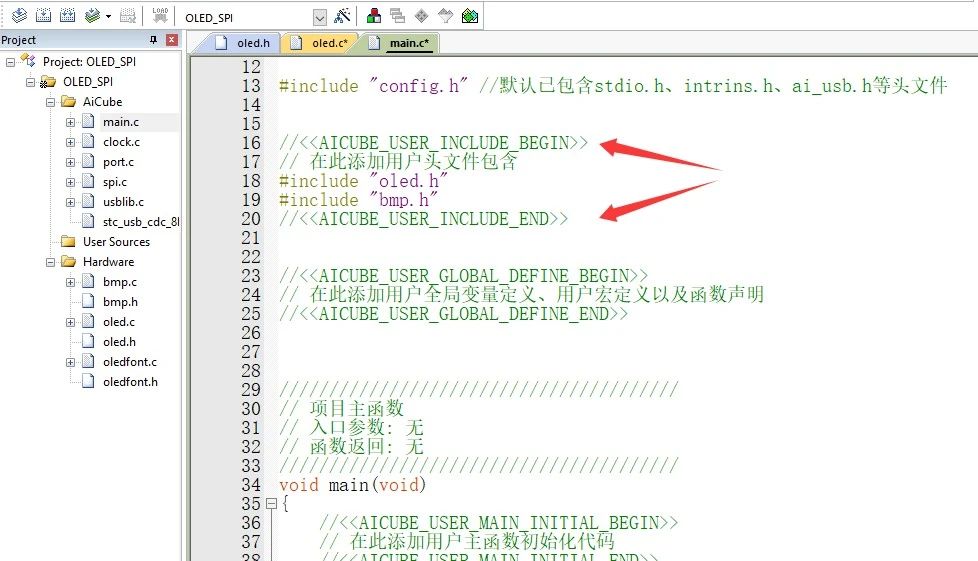Select the AiCube group label
This screenshot has height=561, width=978.
click(x=102, y=102)
